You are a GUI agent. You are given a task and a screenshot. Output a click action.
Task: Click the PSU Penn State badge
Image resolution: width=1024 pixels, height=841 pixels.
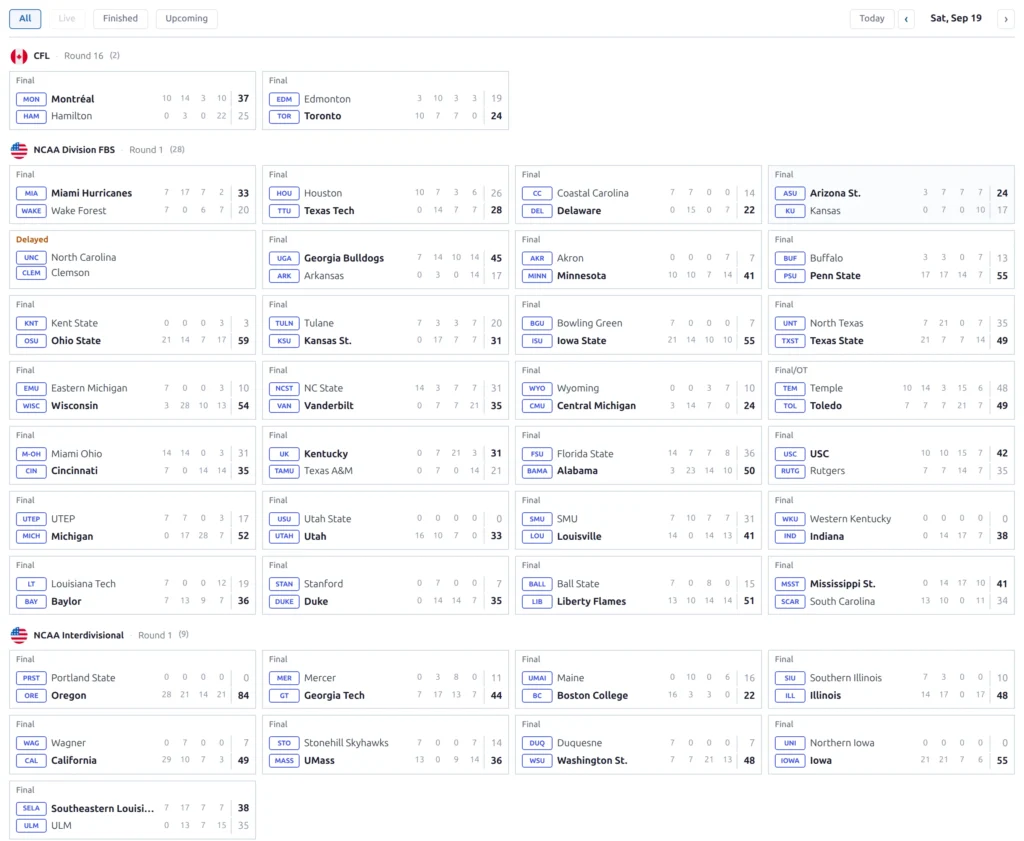pos(790,276)
